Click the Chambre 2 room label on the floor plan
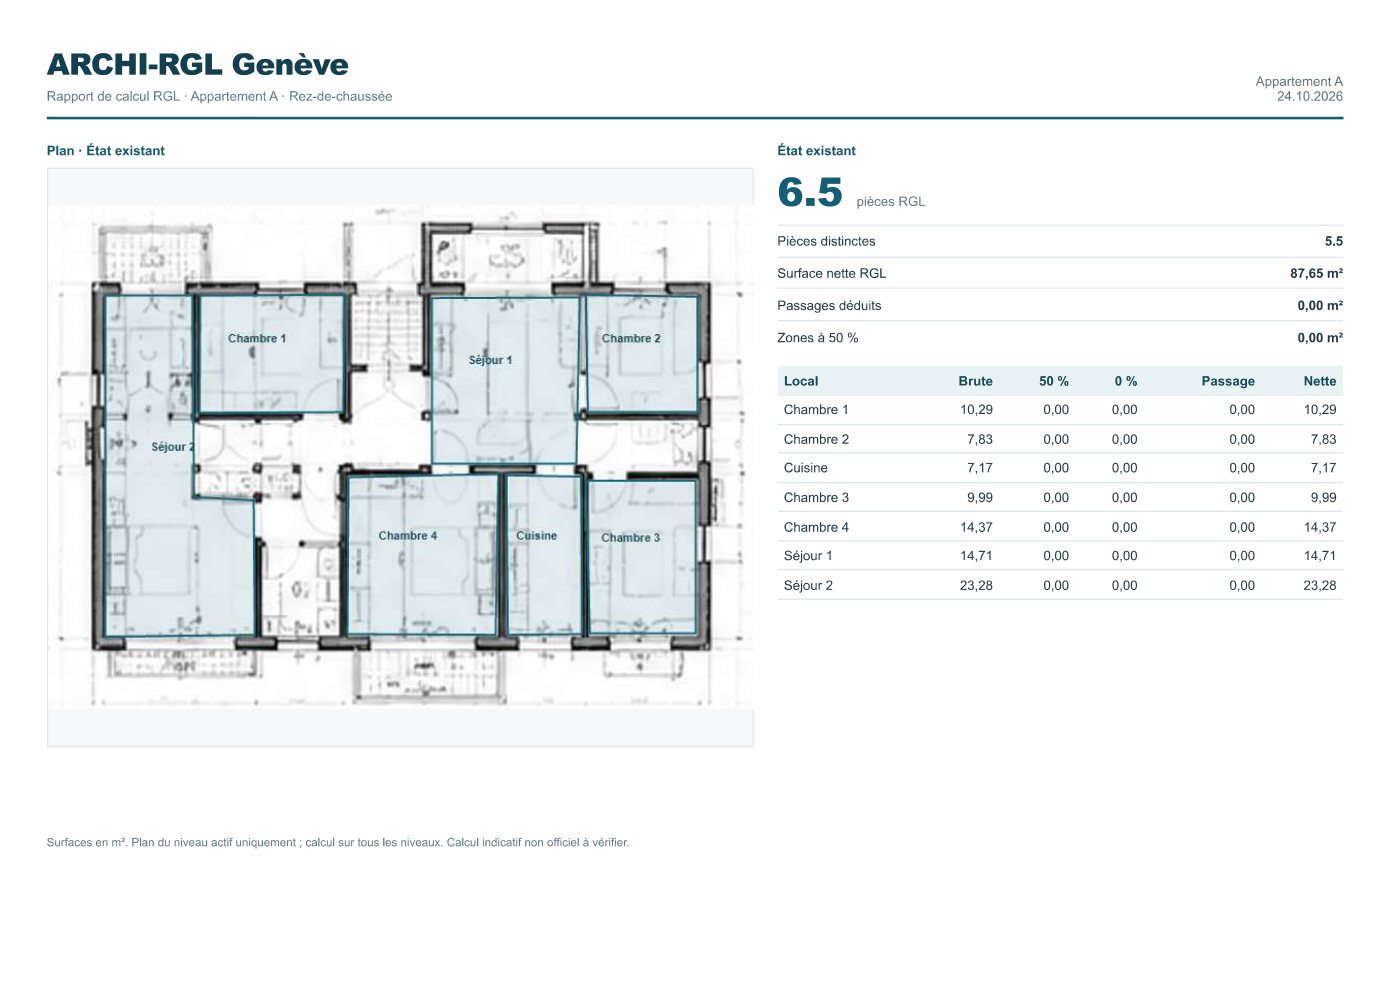 pyautogui.click(x=631, y=338)
